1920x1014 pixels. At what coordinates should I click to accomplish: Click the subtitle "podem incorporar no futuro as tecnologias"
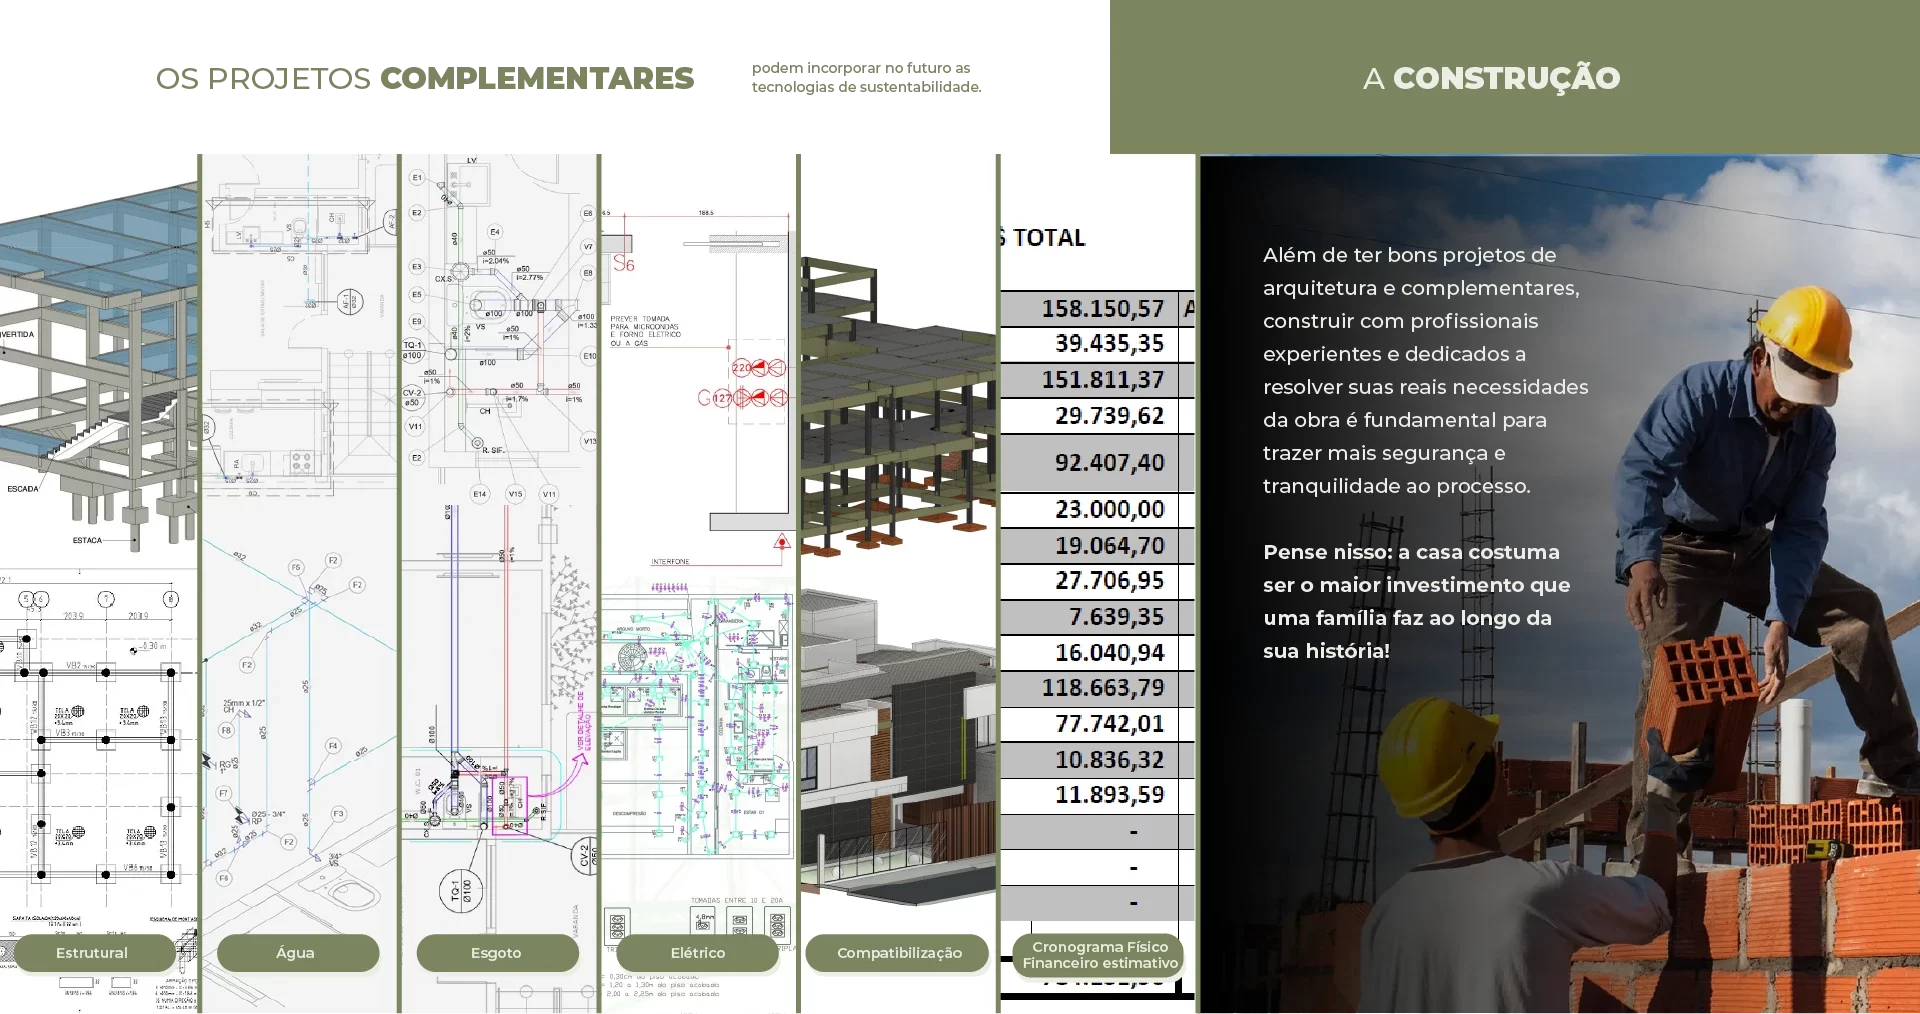(866, 77)
